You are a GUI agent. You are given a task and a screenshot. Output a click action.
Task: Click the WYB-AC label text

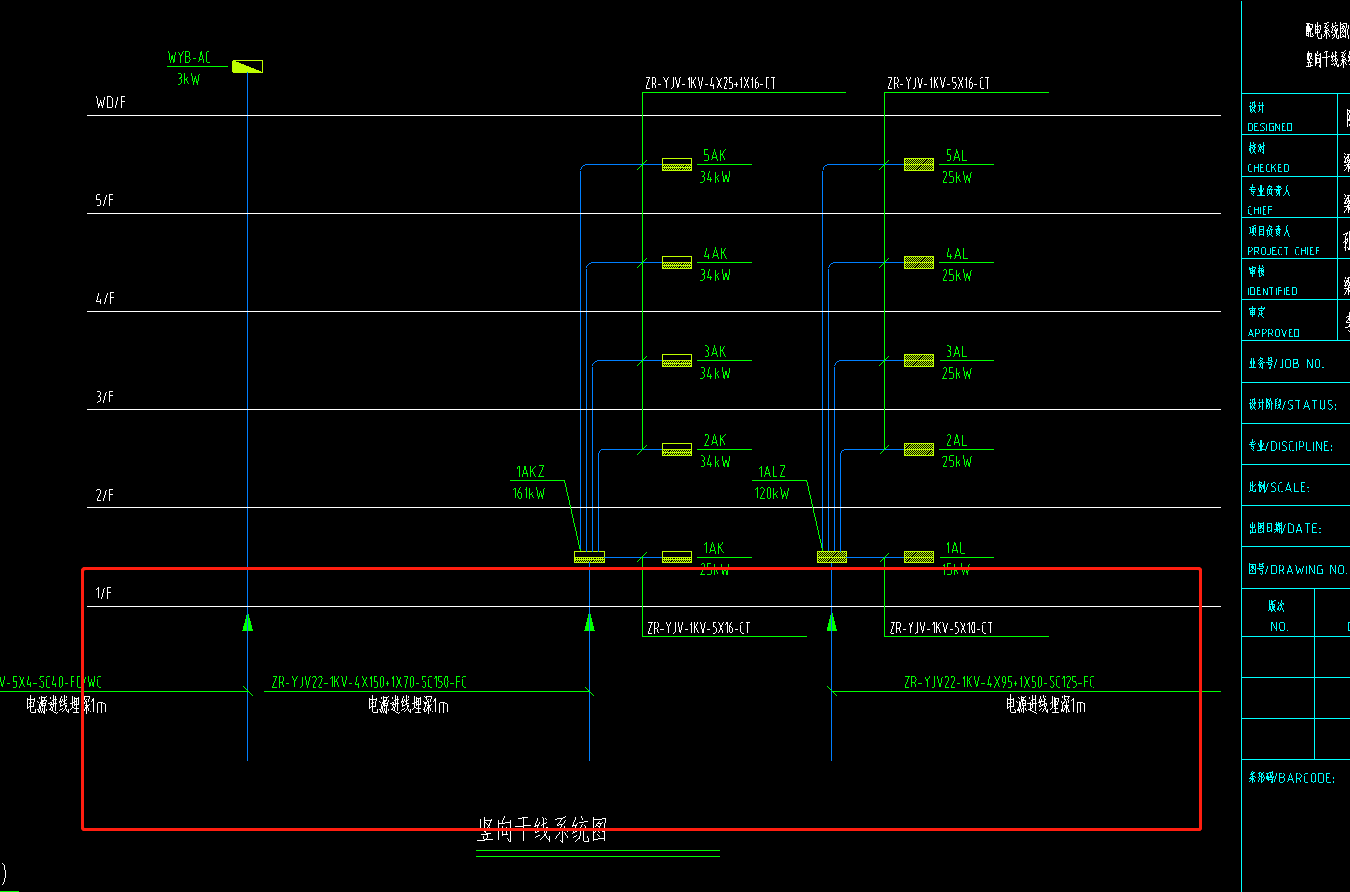[189, 59]
